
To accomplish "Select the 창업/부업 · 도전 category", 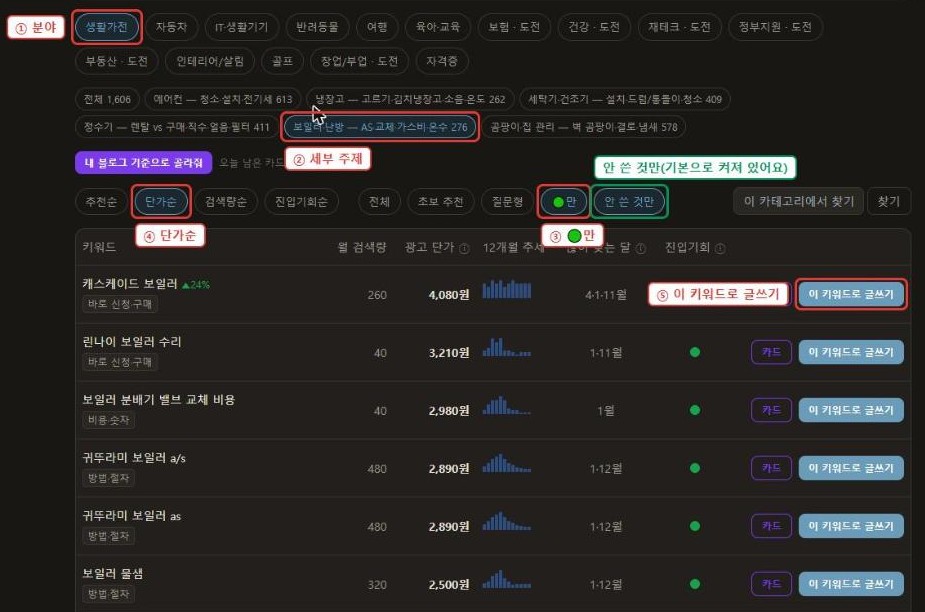I will tap(359, 61).
